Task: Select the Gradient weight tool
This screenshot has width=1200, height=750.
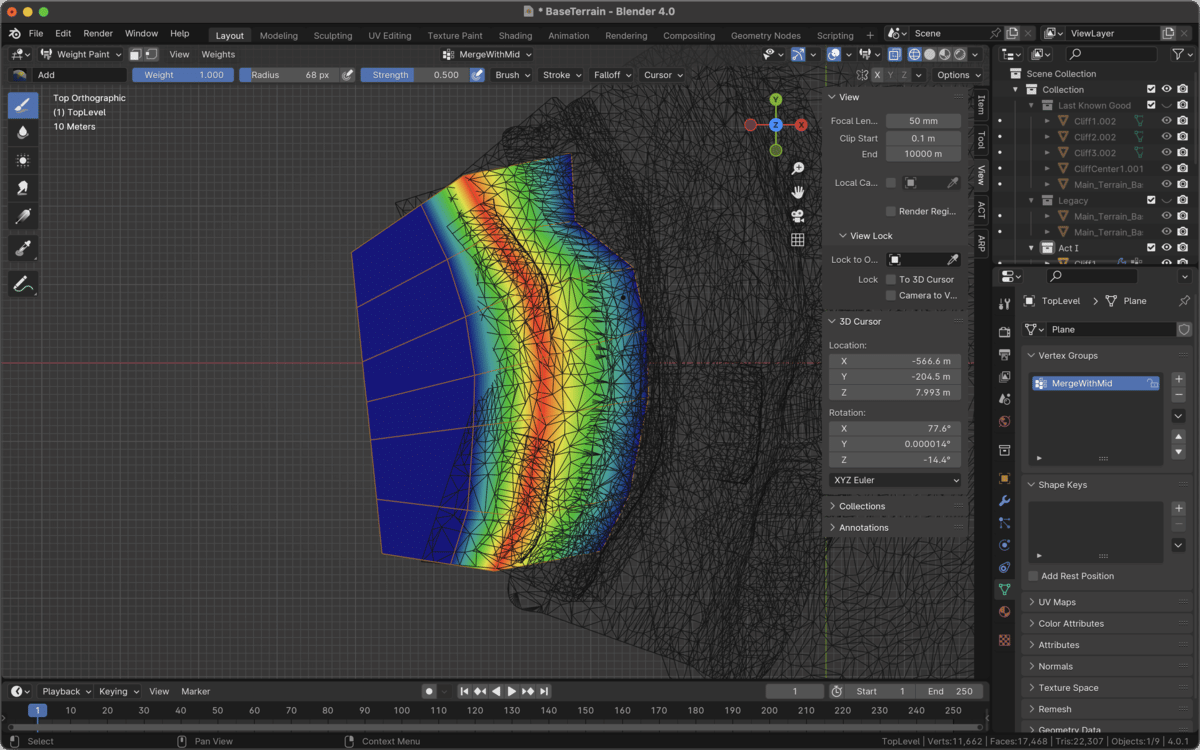Action: [x=23, y=216]
